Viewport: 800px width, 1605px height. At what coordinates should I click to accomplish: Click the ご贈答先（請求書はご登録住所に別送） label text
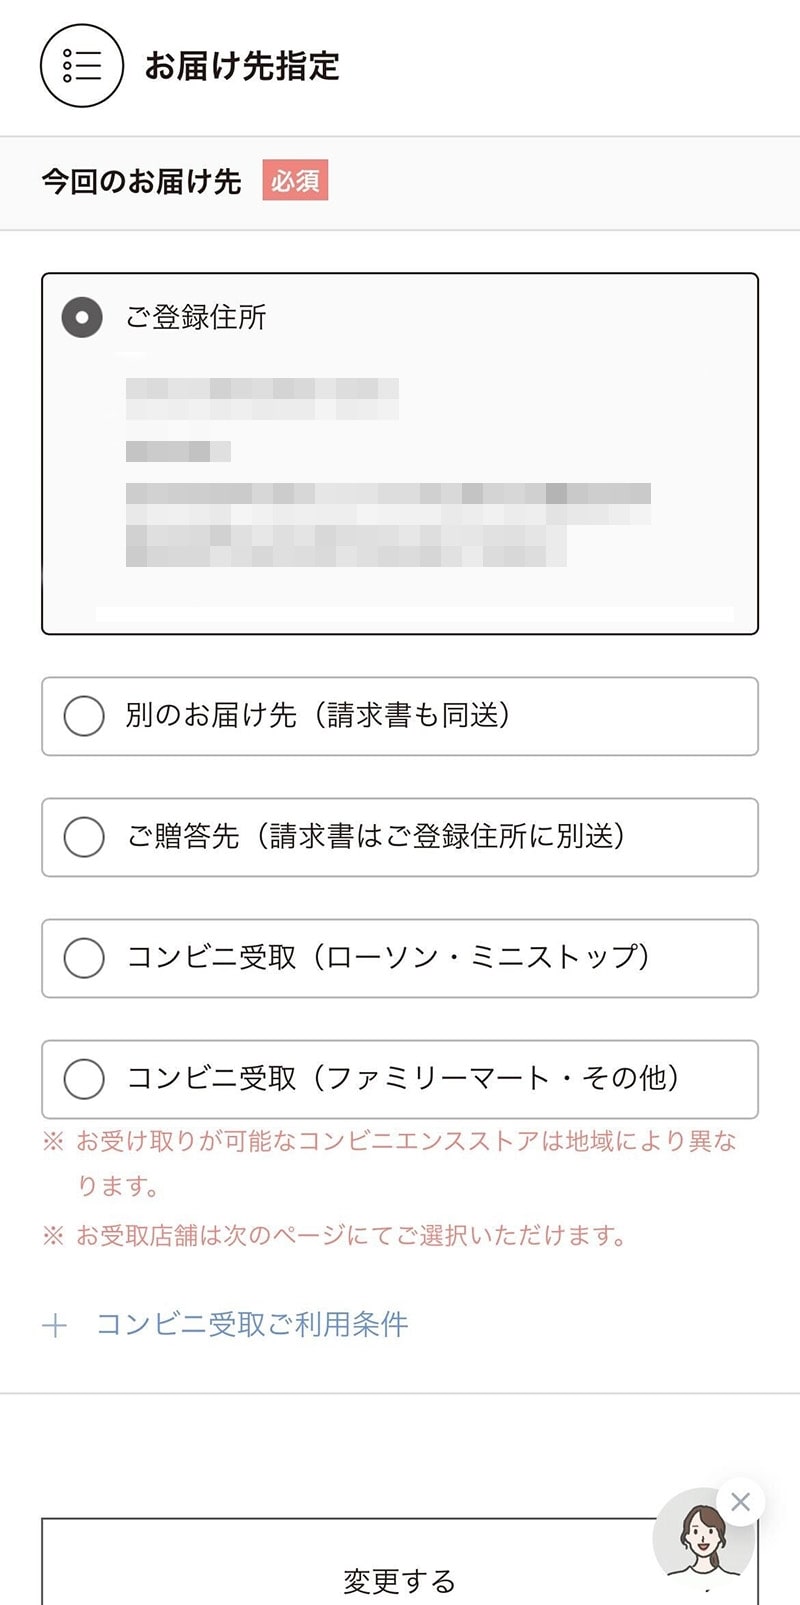pyautogui.click(x=376, y=836)
